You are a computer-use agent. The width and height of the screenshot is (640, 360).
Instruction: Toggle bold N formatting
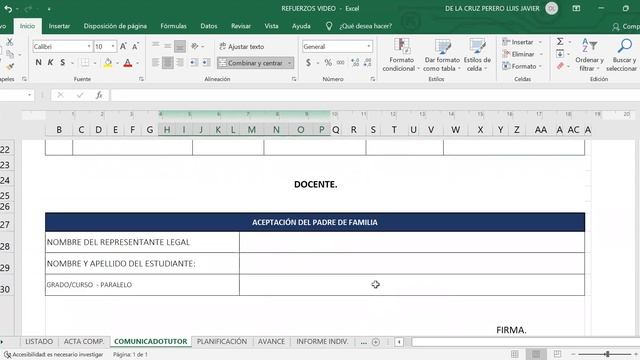[x=38, y=62]
